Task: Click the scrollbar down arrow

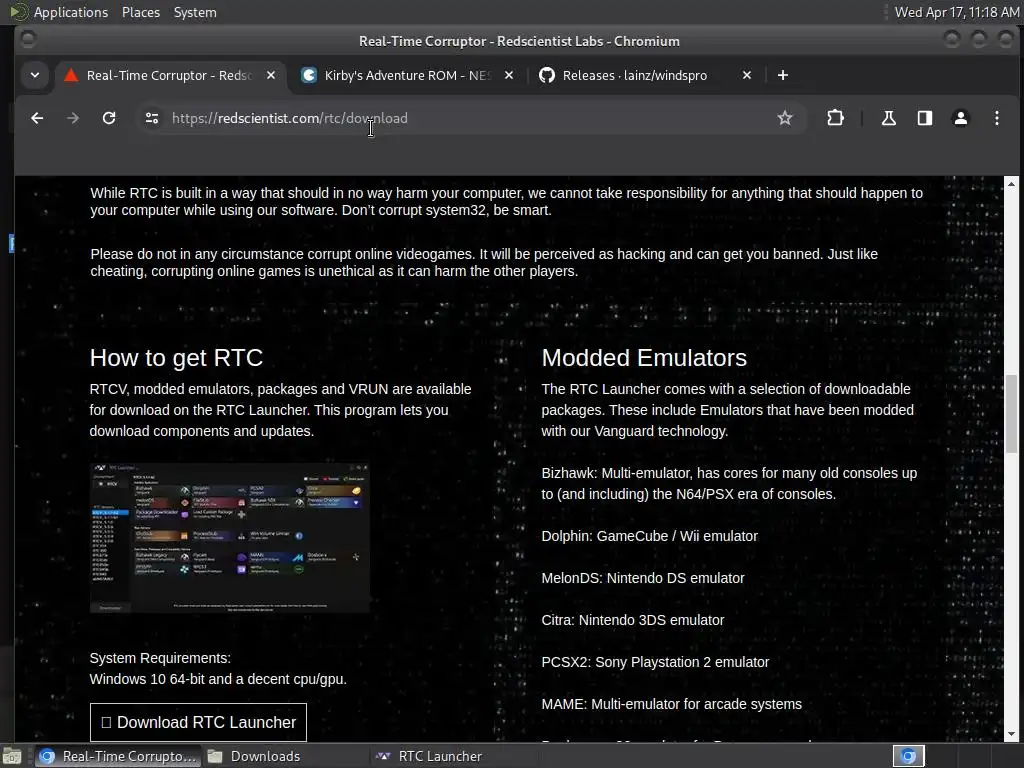Action: click(x=1011, y=734)
